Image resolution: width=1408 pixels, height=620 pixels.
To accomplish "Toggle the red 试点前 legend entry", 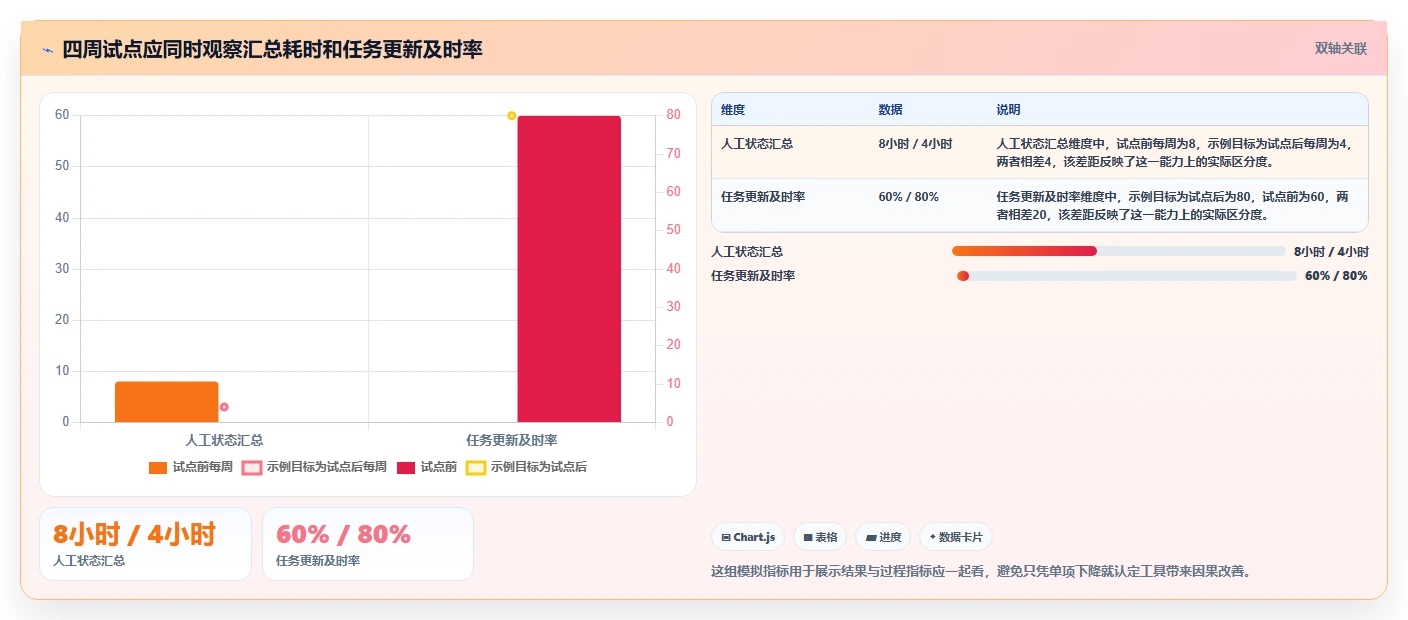I will pyautogui.click(x=427, y=467).
